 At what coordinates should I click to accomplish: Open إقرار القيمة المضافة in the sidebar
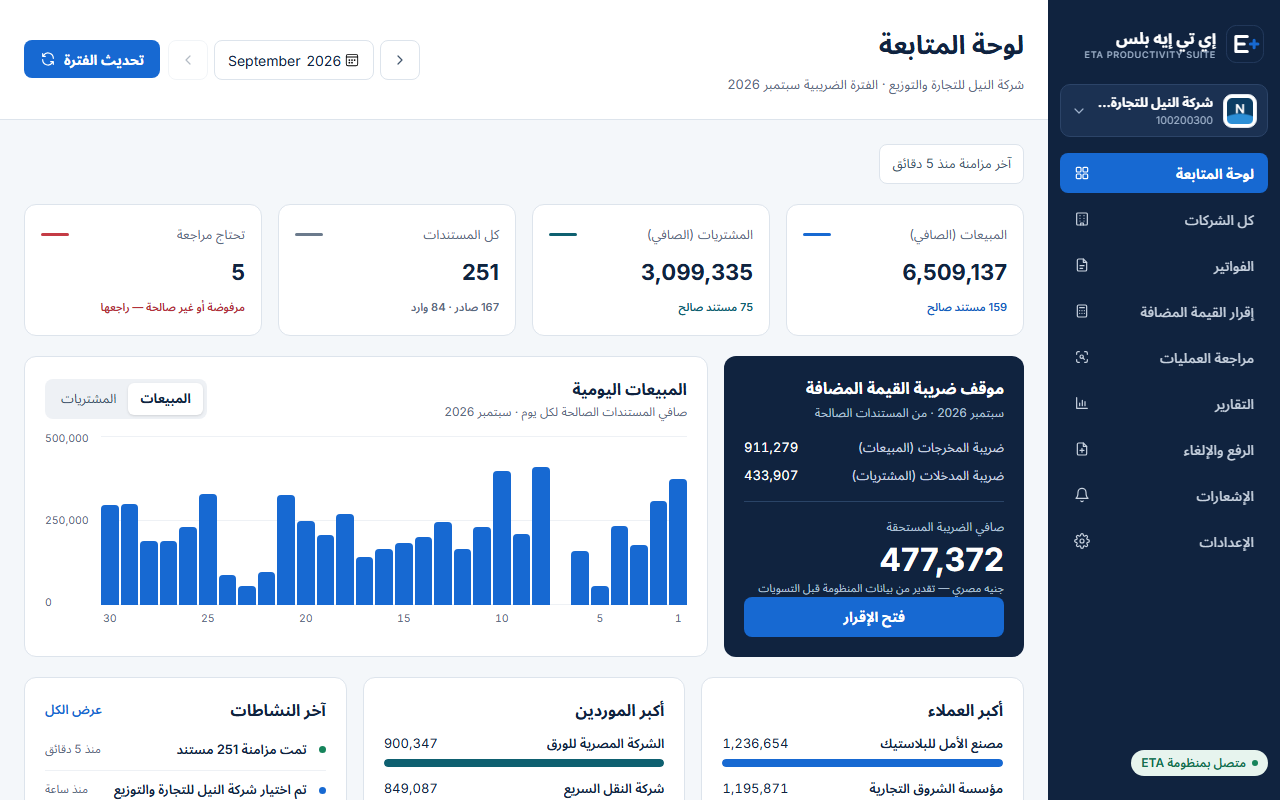pyautogui.click(x=1164, y=312)
